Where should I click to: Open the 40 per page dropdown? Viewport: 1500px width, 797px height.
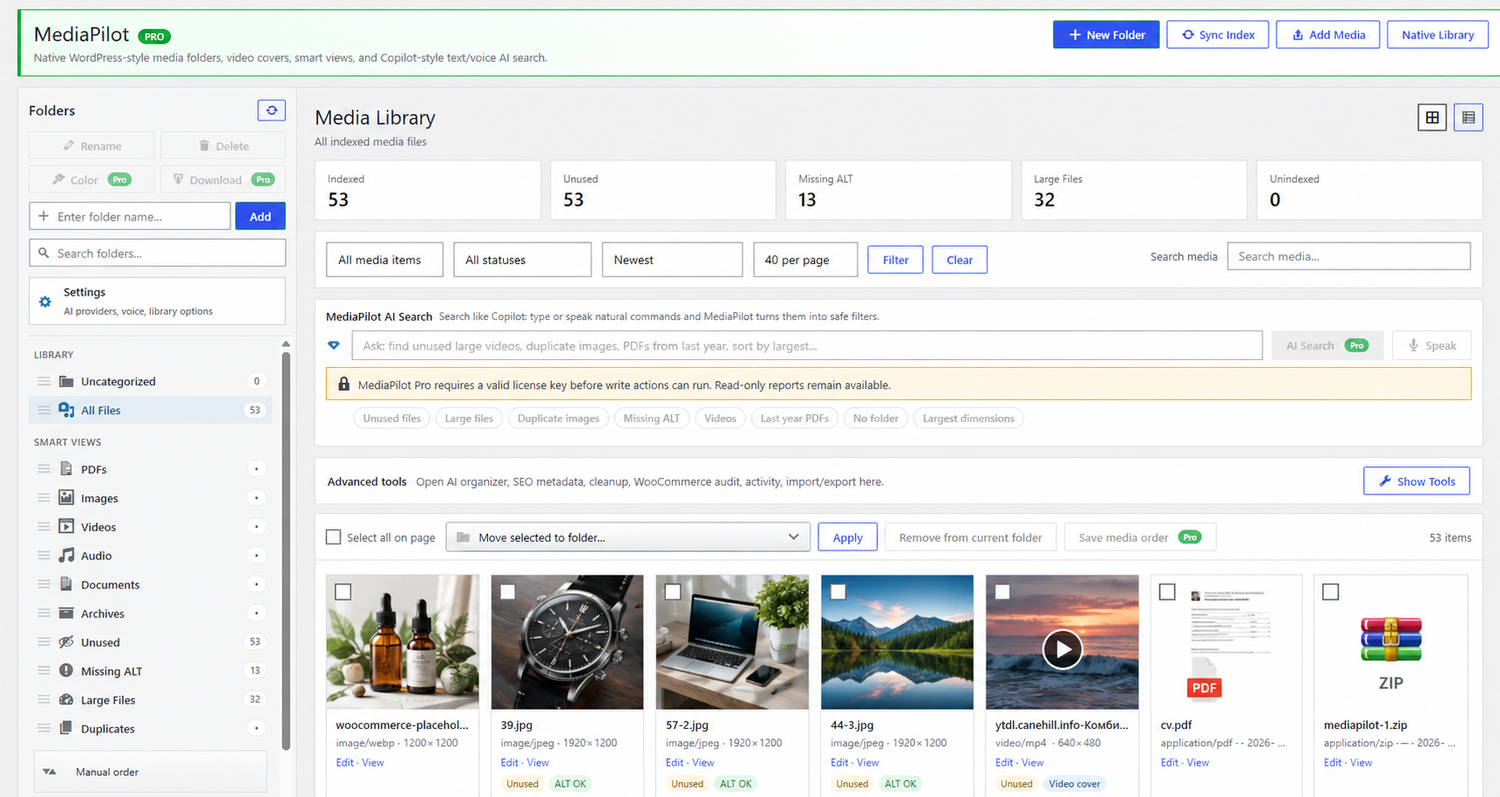coord(805,259)
